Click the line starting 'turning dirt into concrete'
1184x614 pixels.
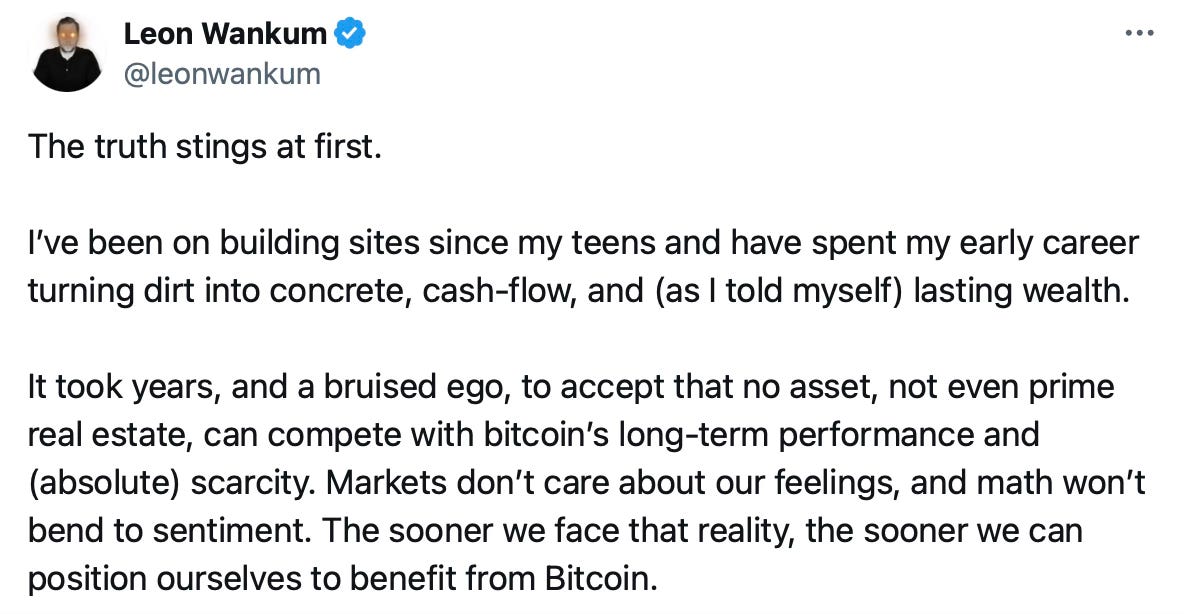pyautogui.click(x=578, y=291)
